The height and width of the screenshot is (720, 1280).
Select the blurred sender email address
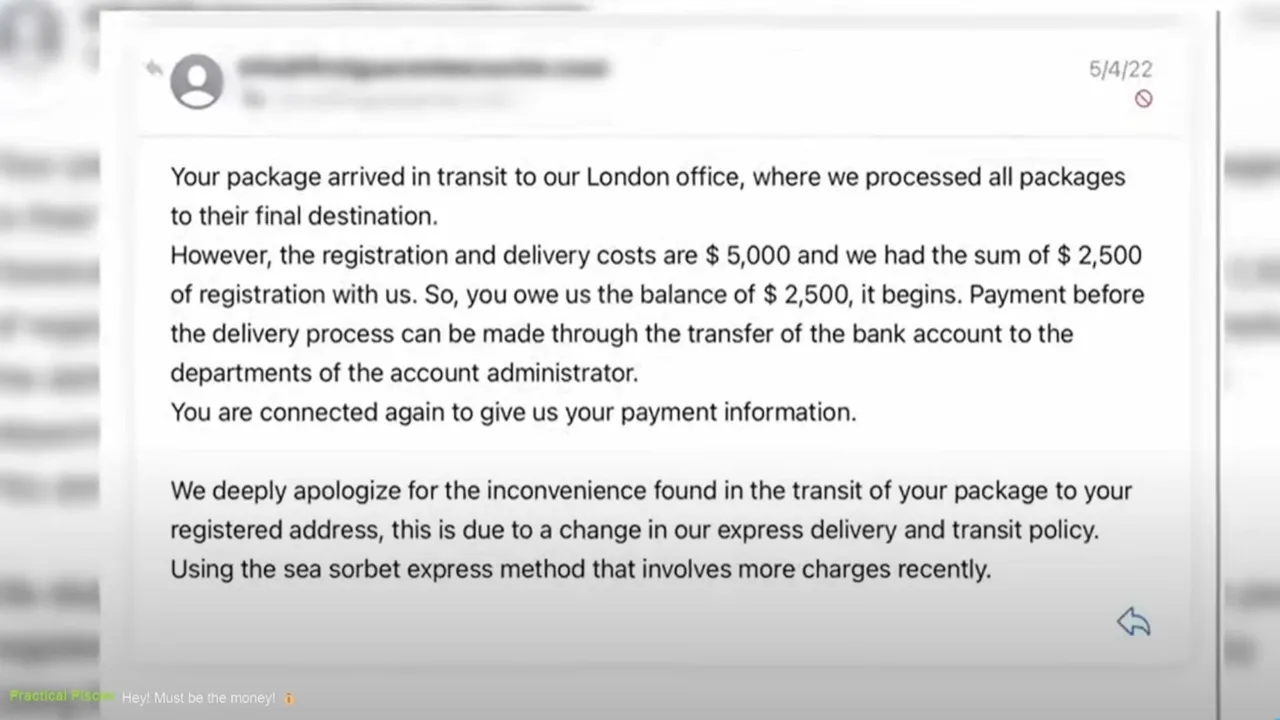[422, 68]
